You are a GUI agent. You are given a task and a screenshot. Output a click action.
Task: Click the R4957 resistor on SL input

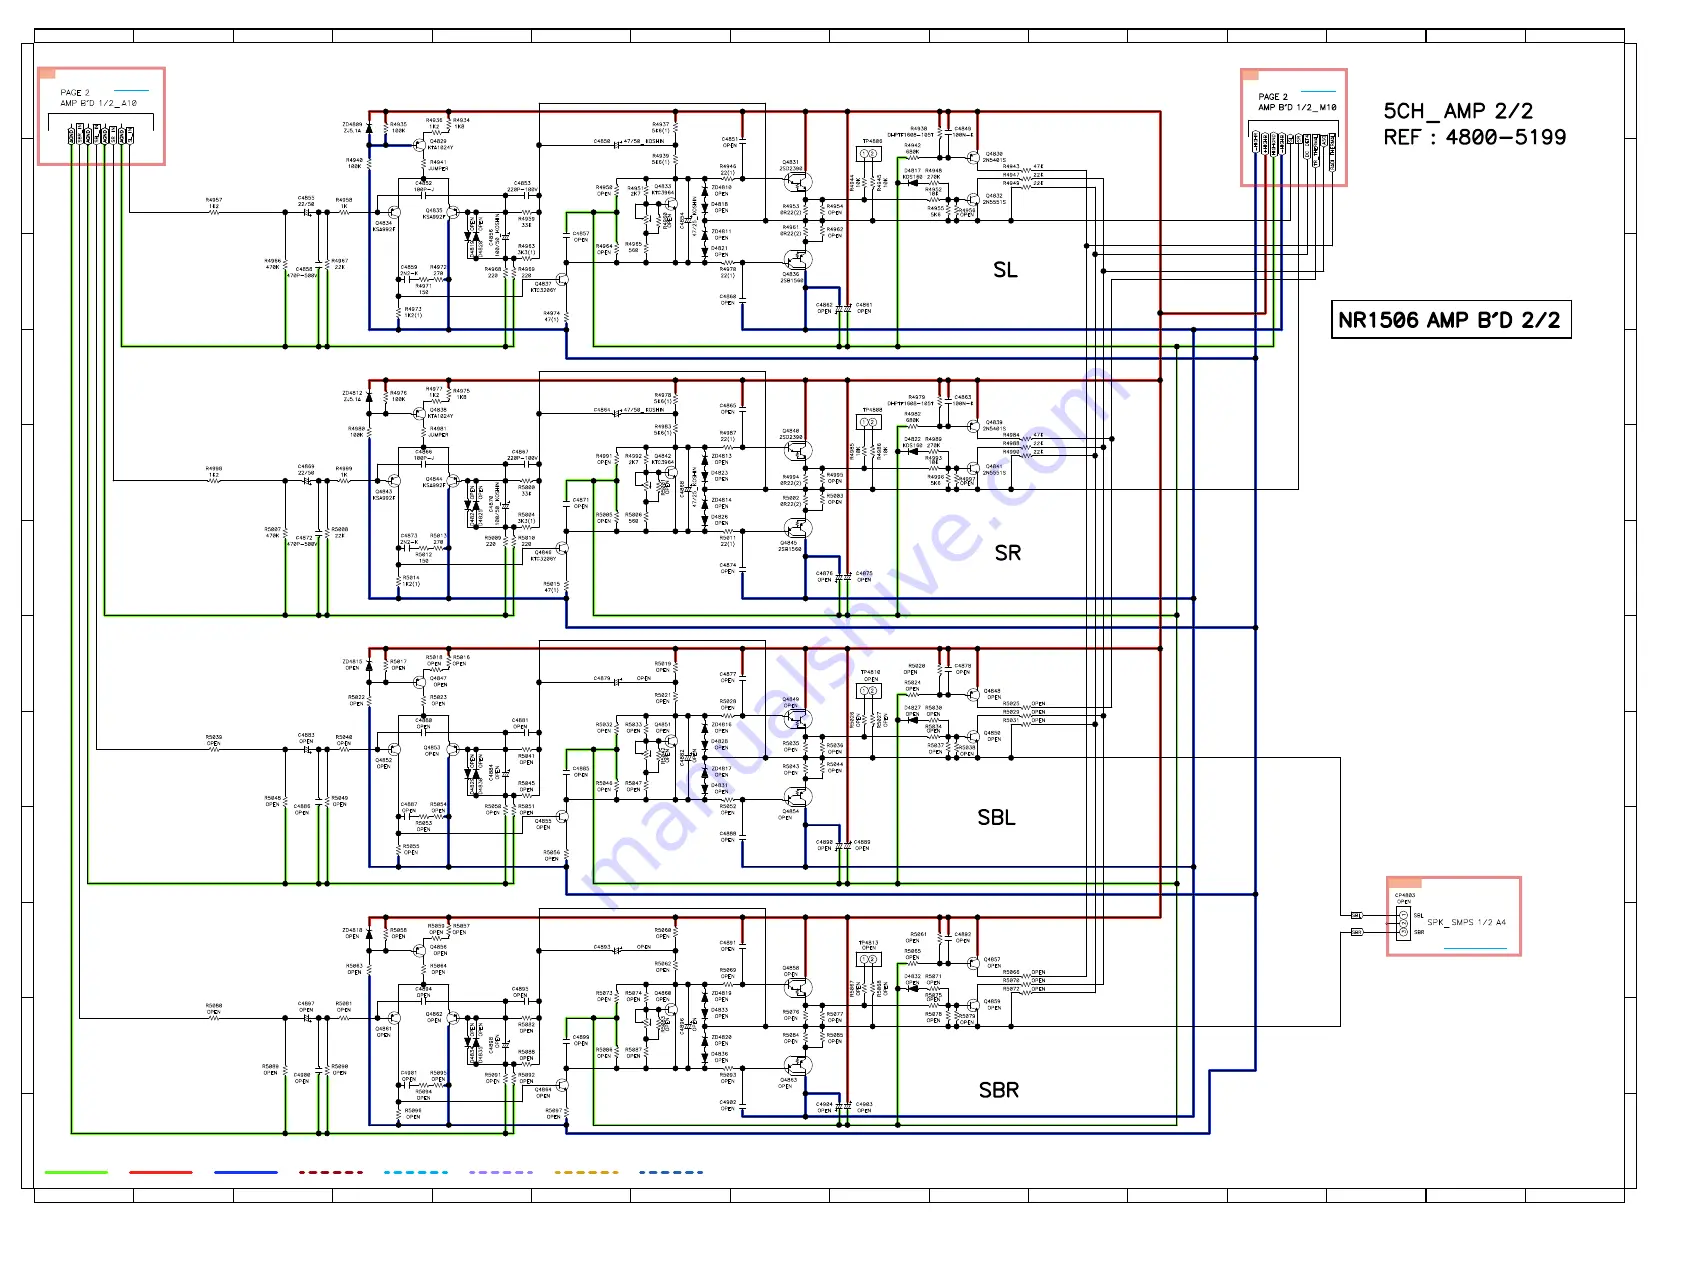point(214,211)
